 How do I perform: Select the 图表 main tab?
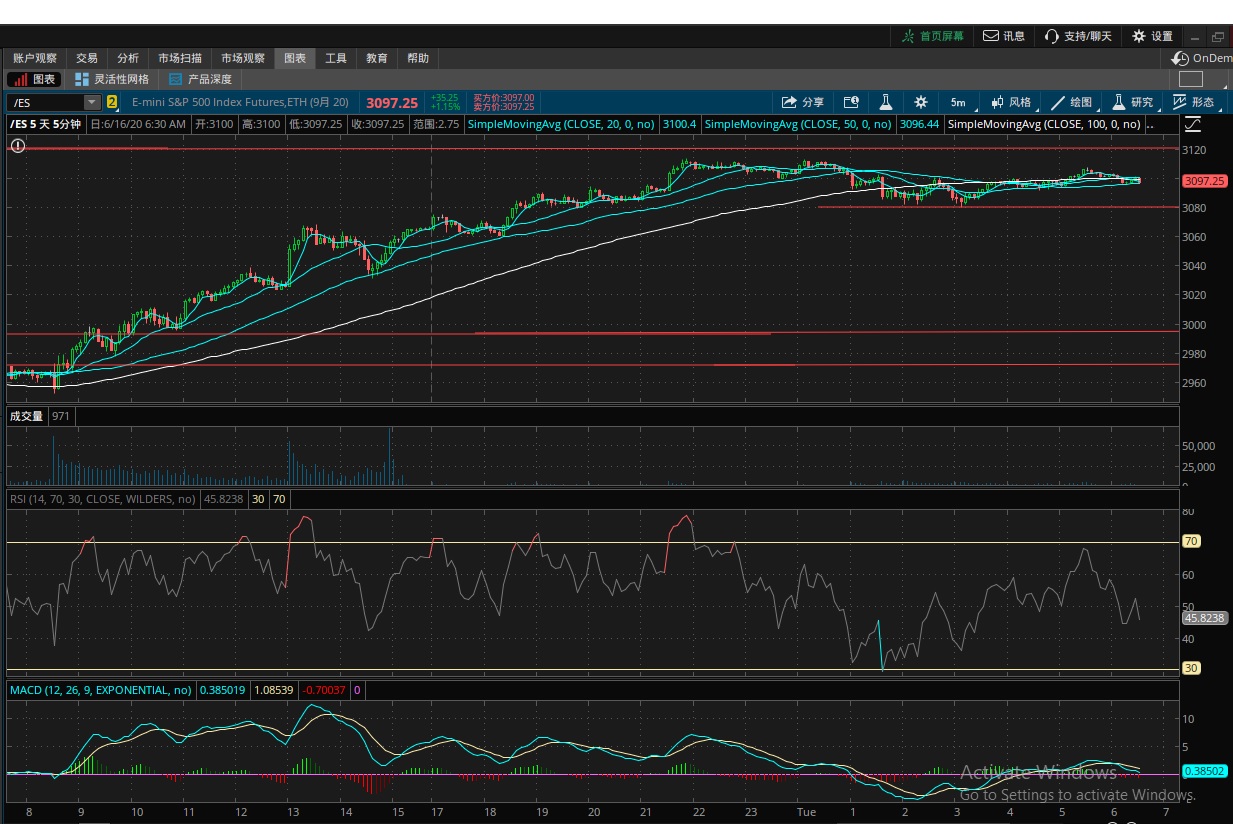point(295,58)
